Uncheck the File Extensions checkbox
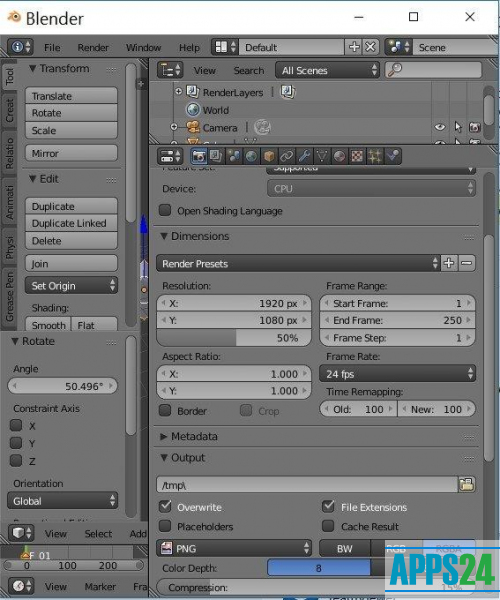Image resolution: width=500 pixels, height=600 pixels. pyautogui.click(x=329, y=506)
